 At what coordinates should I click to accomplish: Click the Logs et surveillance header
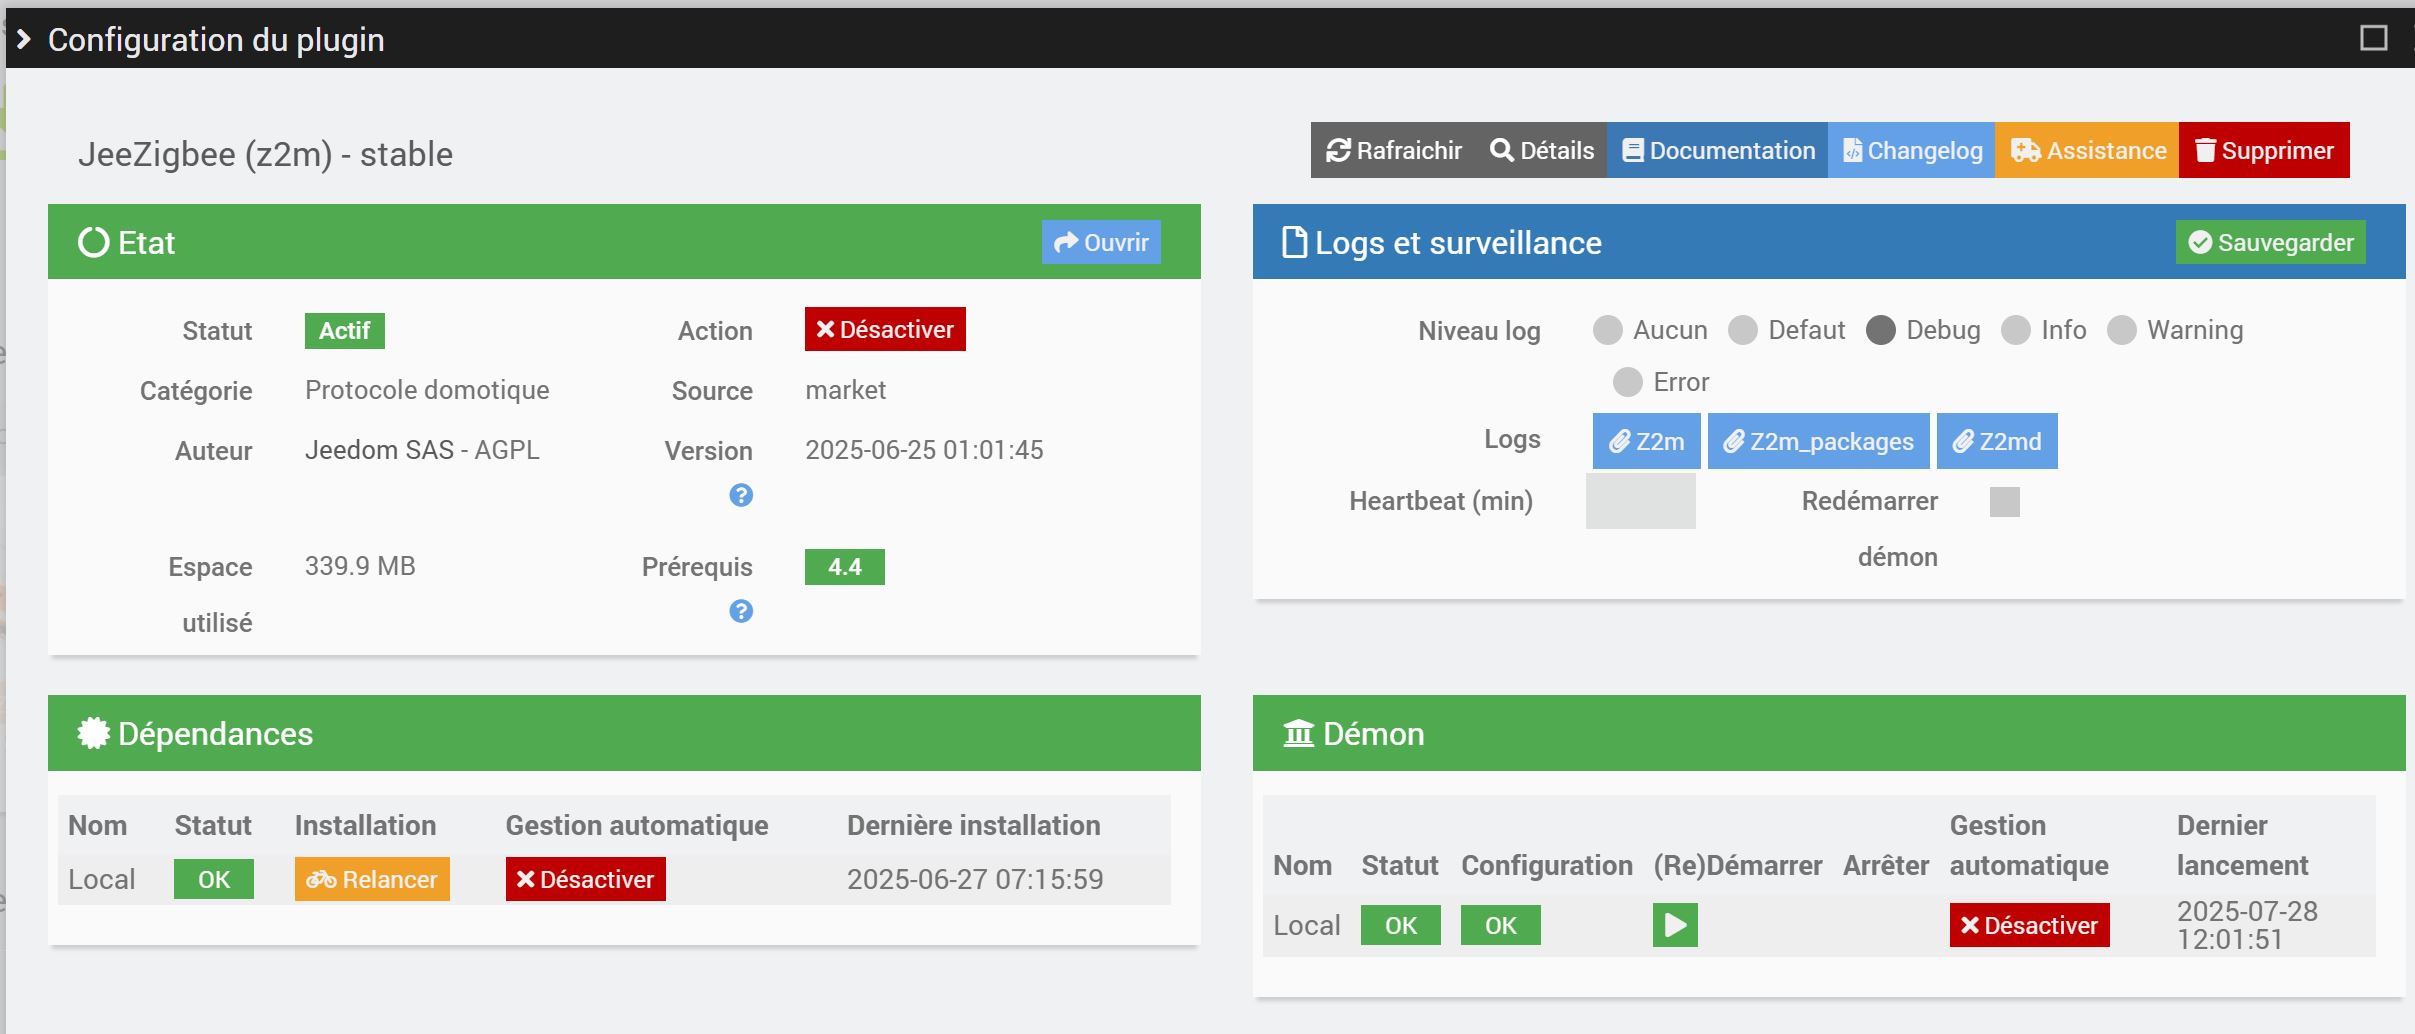point(1829,242)
